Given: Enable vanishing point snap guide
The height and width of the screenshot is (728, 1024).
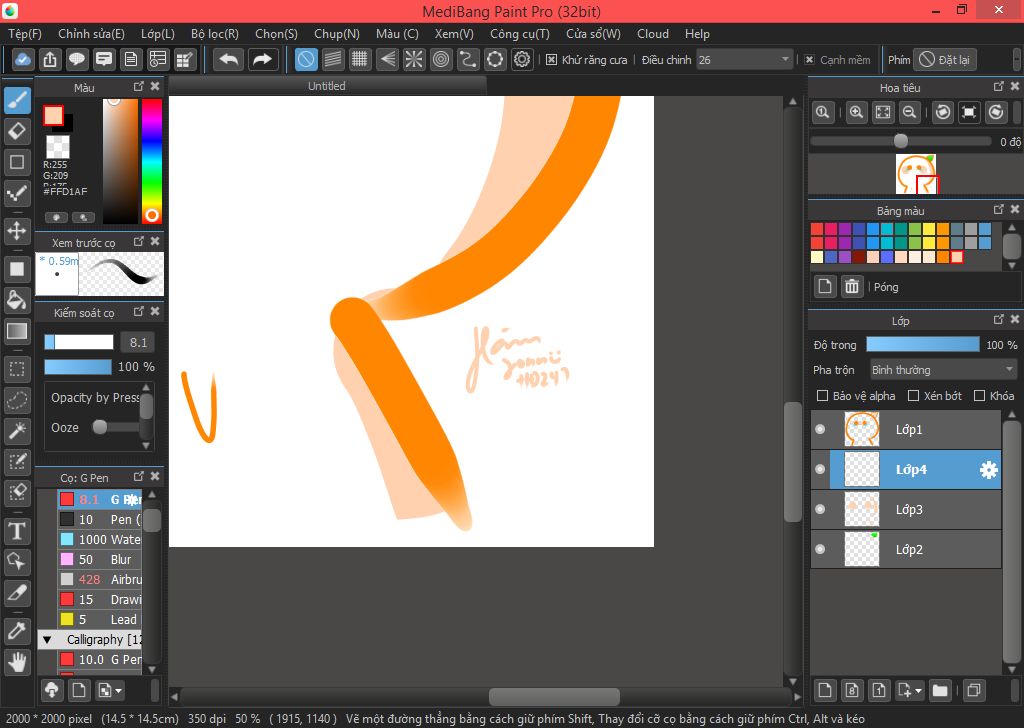Looking at the screenshot, I should coord(387,59).
